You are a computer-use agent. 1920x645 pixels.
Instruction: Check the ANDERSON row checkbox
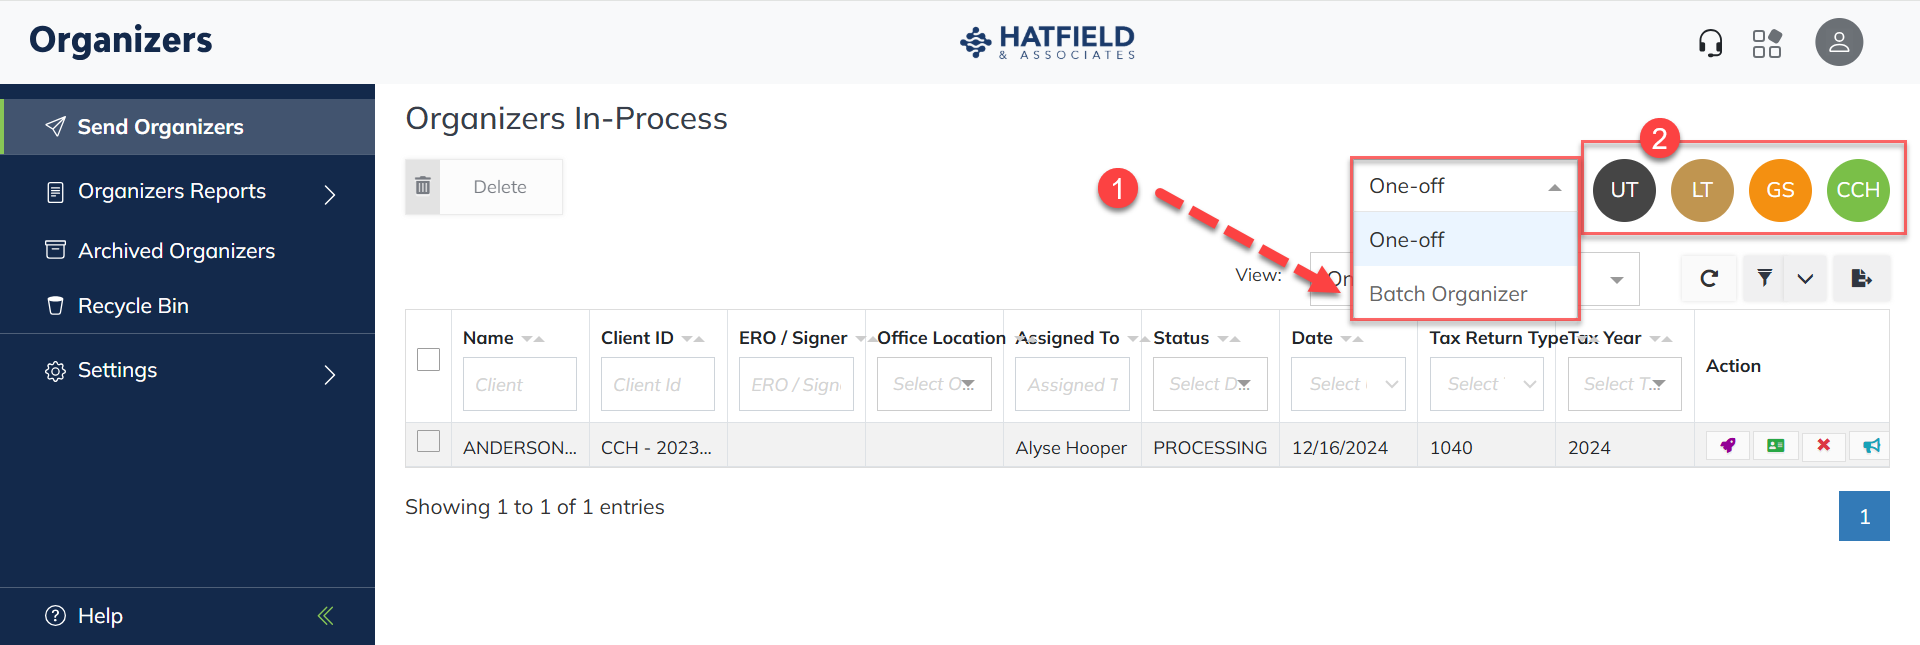(x=428, y=441)
